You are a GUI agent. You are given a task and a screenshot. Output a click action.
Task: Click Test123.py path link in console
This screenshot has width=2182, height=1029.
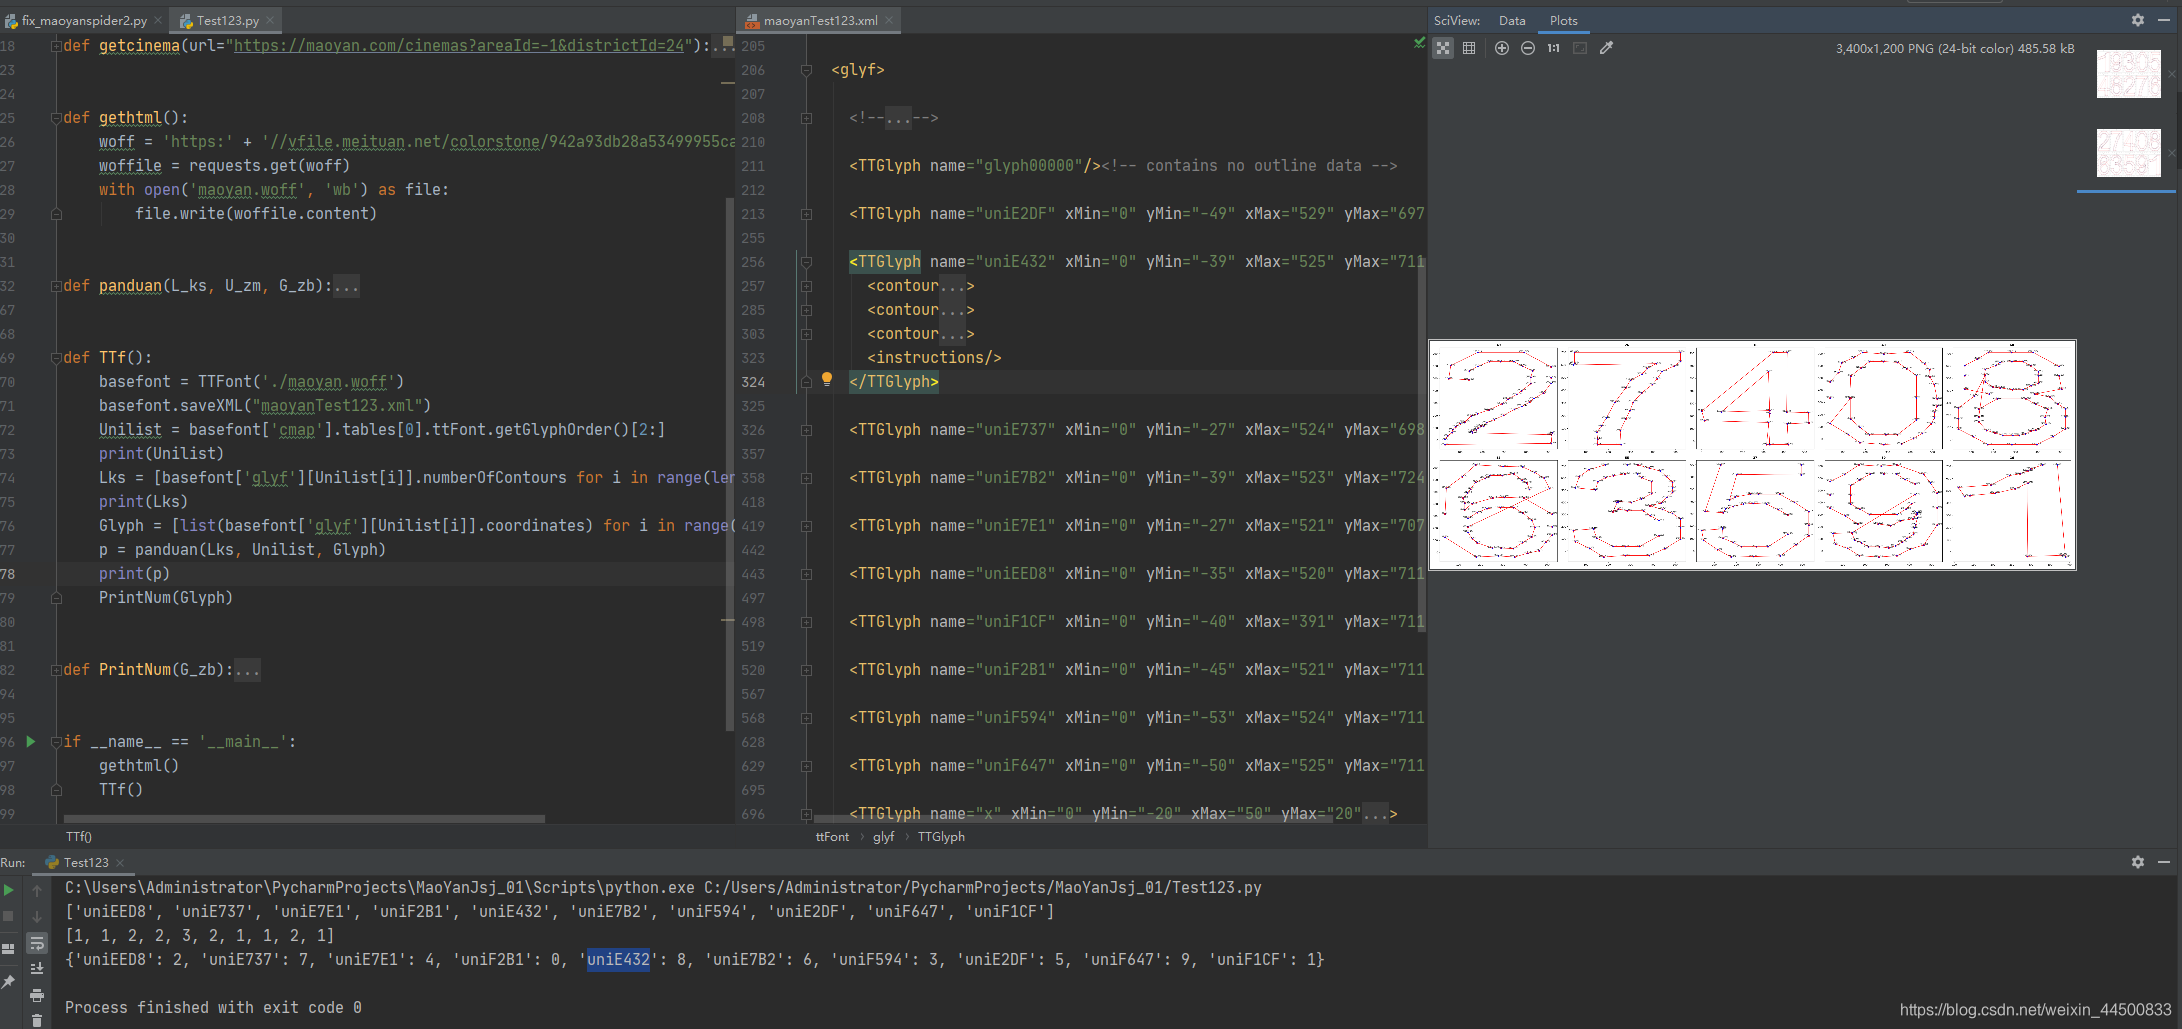[983, 888]
